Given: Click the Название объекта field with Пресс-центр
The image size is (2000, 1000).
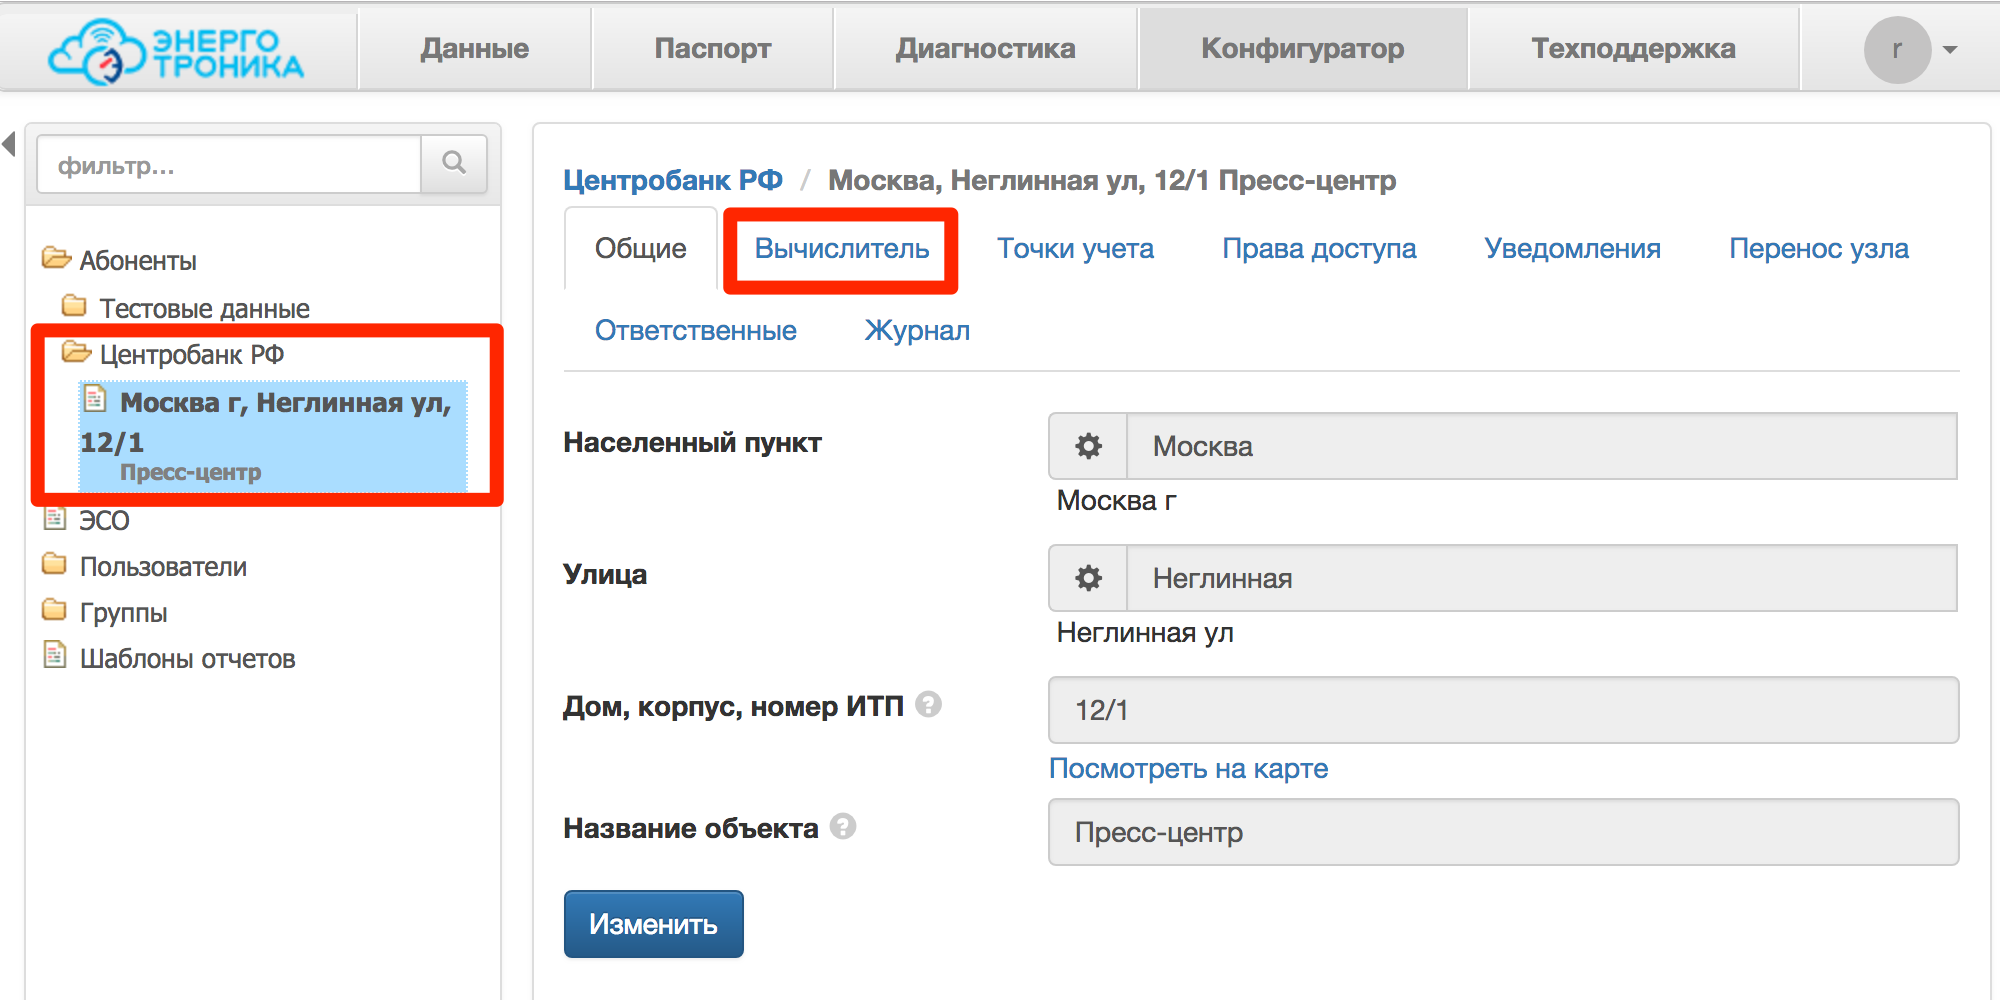Looking at the screenshot, I should click(1503, 832).
